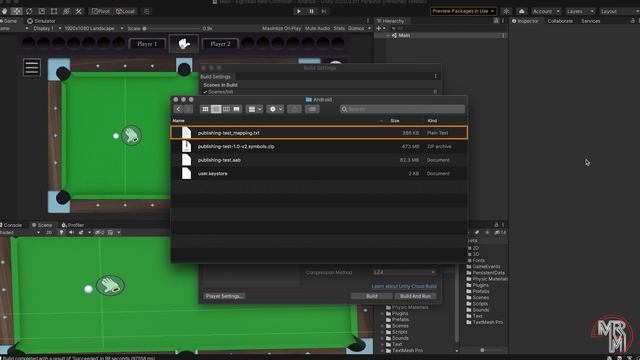This screenshot has height=360, width=640.
Task: Click the Finder search field
Action: [x=402, y=109]
